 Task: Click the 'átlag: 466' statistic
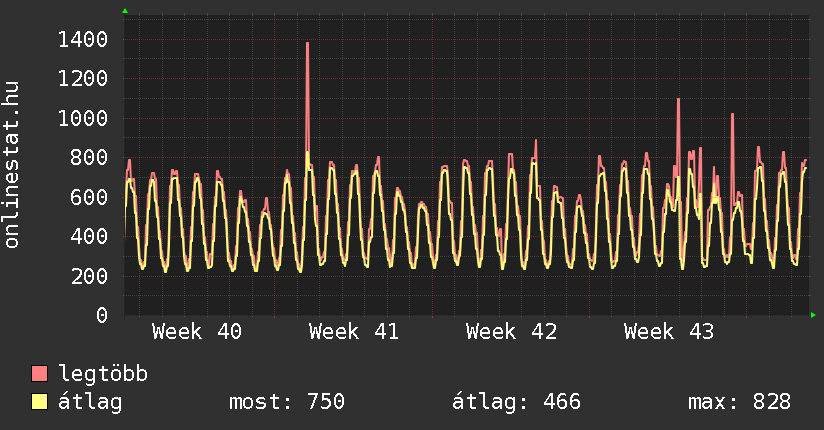[x=516, y=402]
